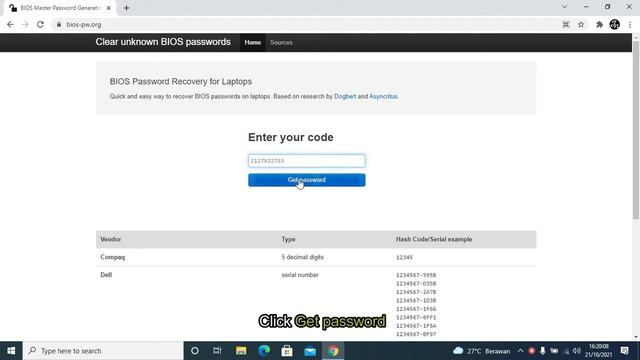
Task: Select the BIOS Master Password Generator tab
Action: [x=60, y=8]
